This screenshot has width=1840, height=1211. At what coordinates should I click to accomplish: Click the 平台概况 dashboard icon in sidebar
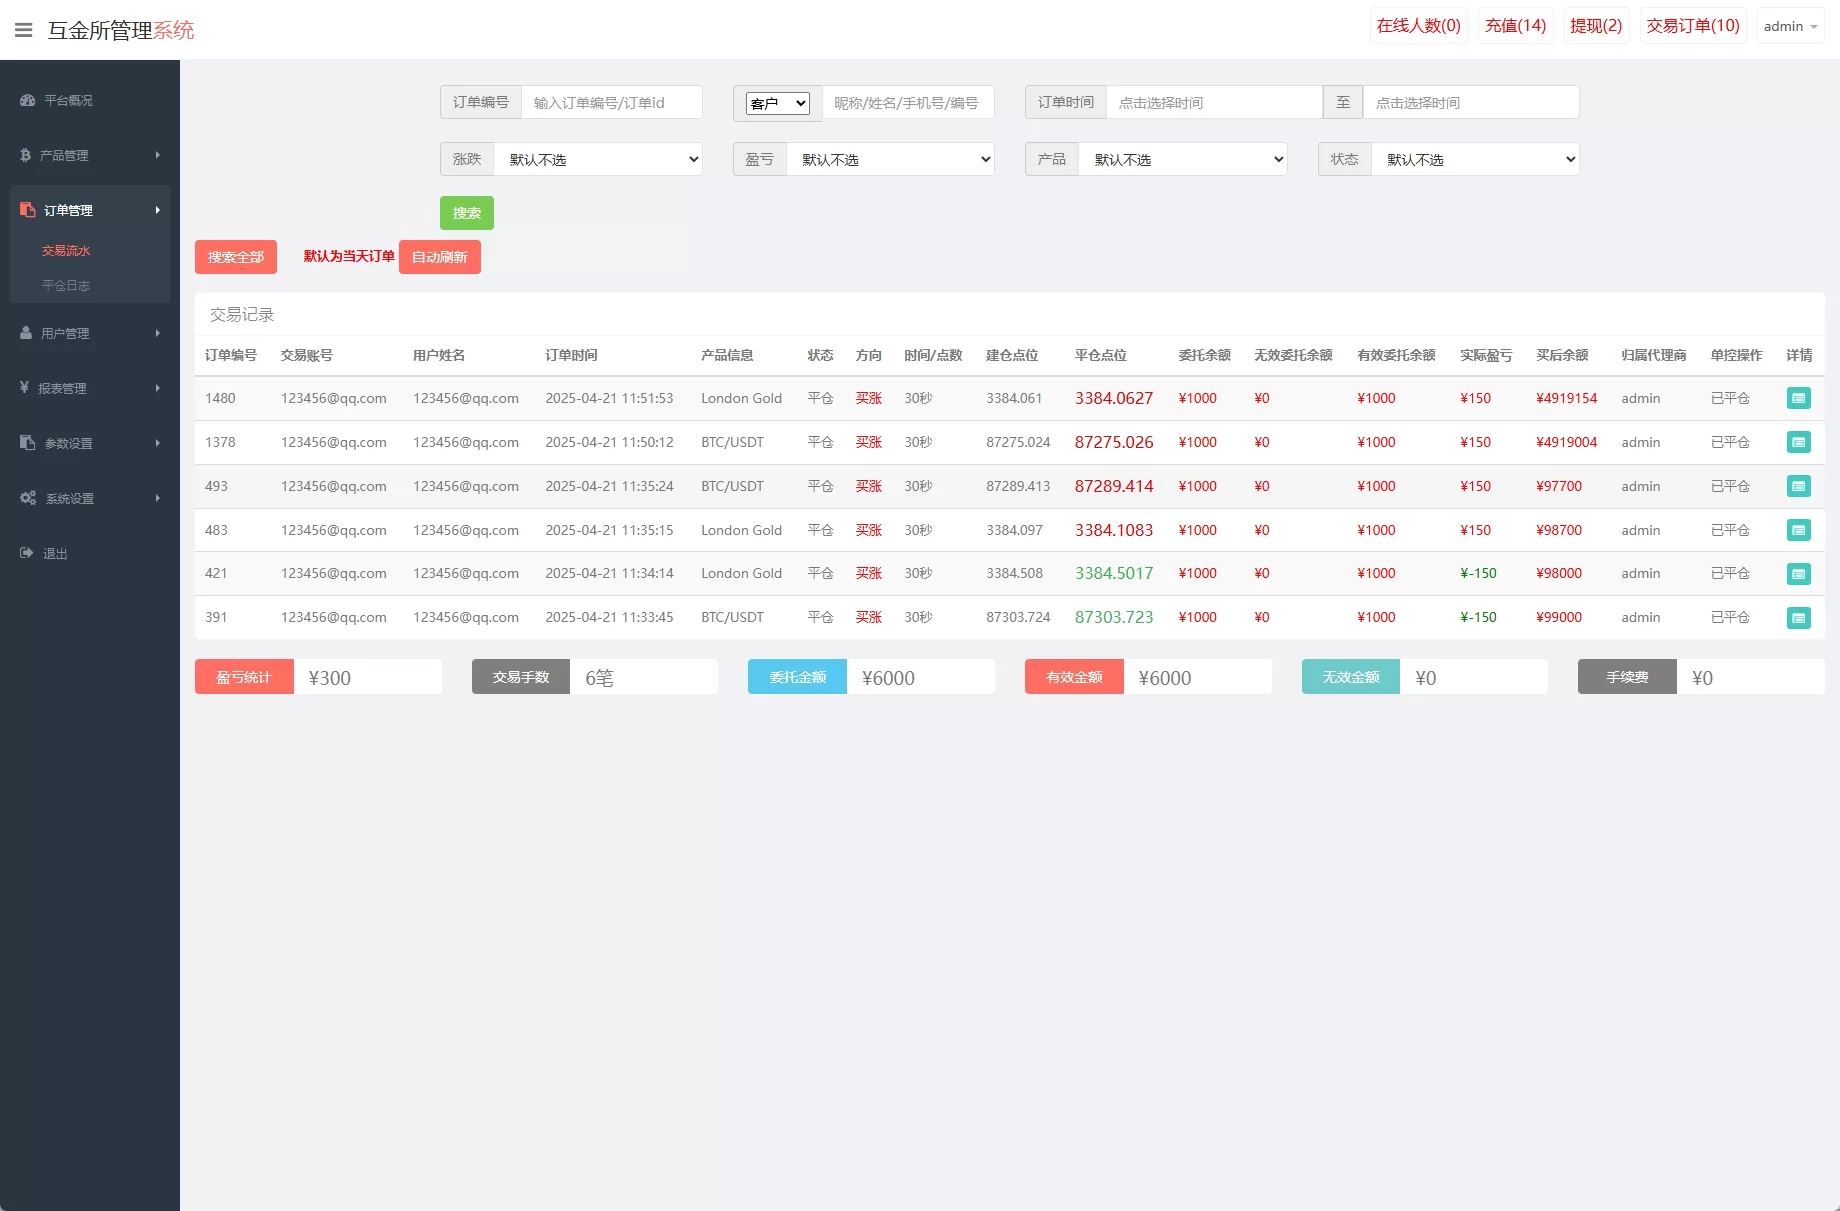pos(28,101)
